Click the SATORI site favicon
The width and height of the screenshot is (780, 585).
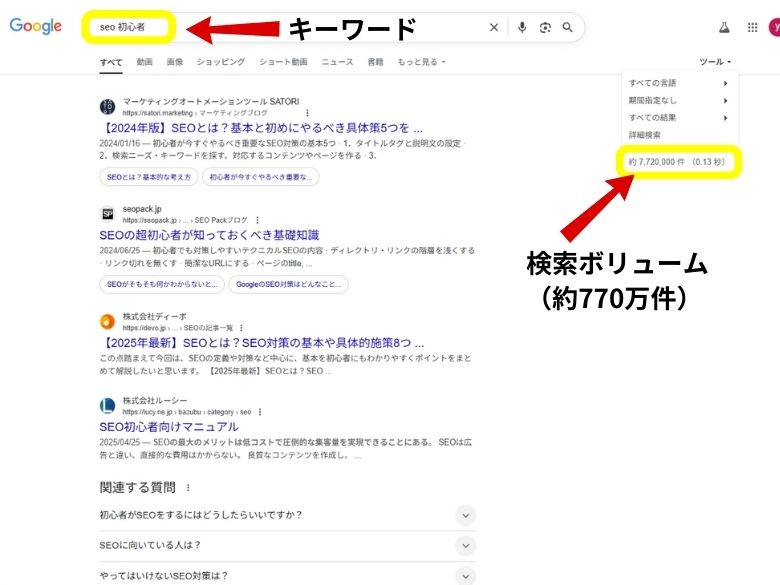point(107,106)
